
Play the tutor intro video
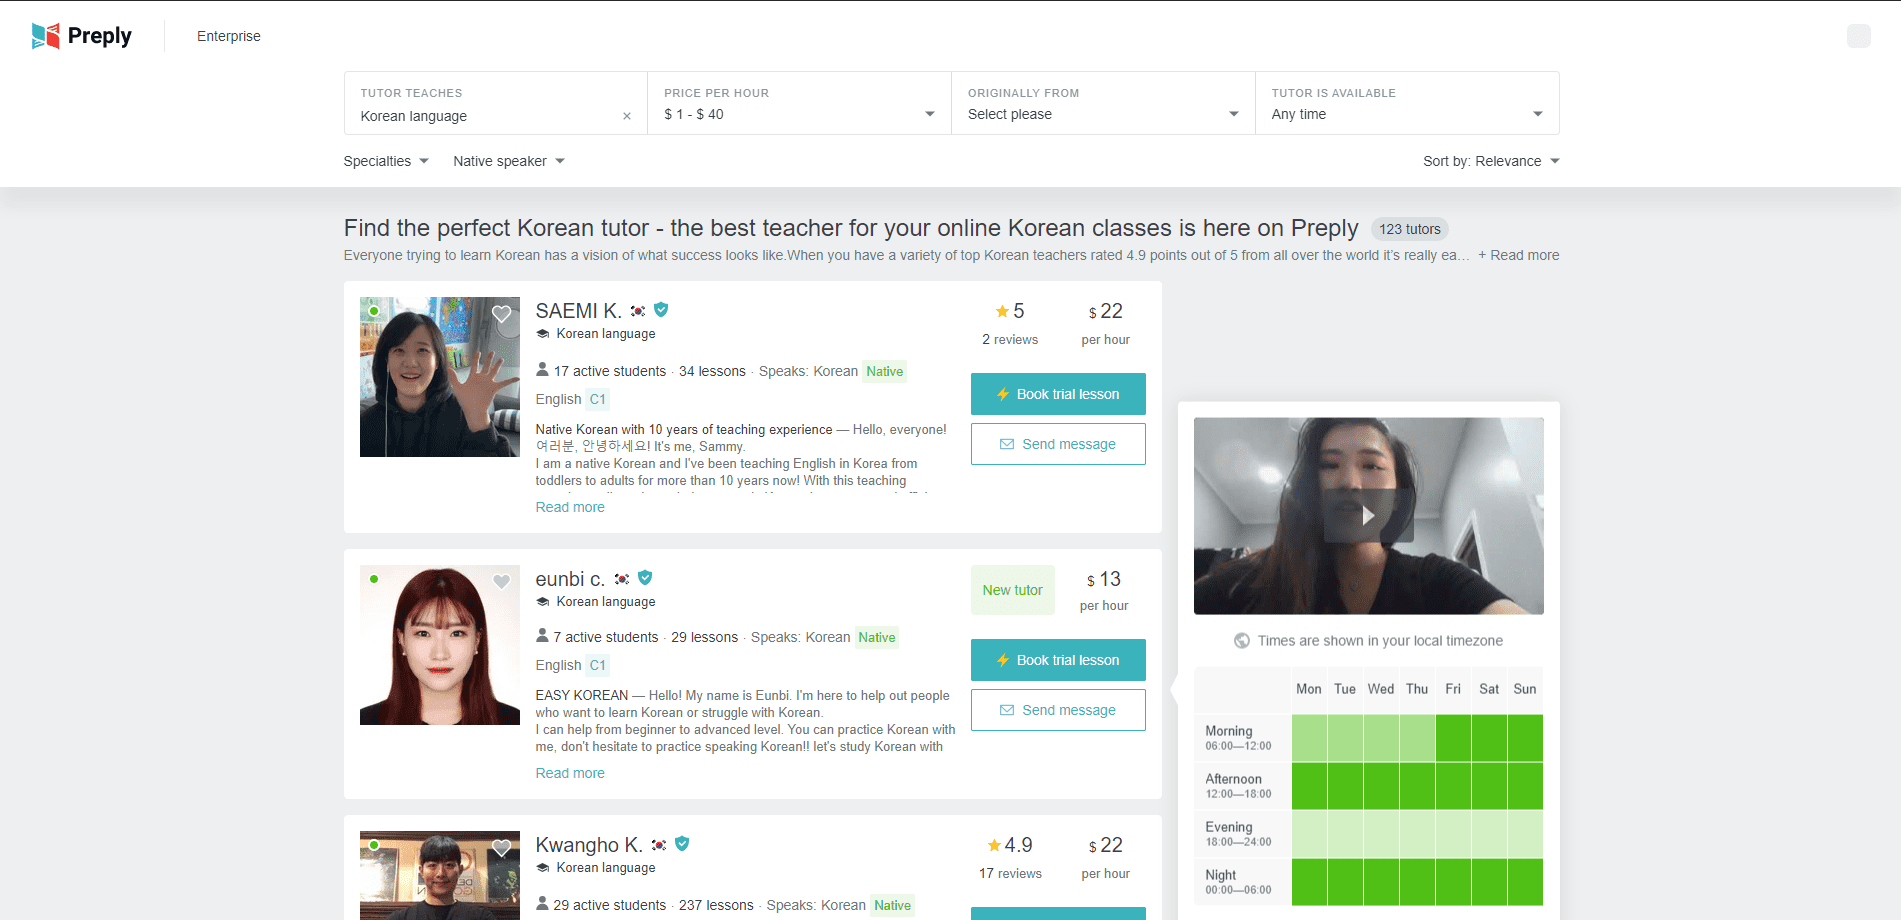click(1368, 516)
